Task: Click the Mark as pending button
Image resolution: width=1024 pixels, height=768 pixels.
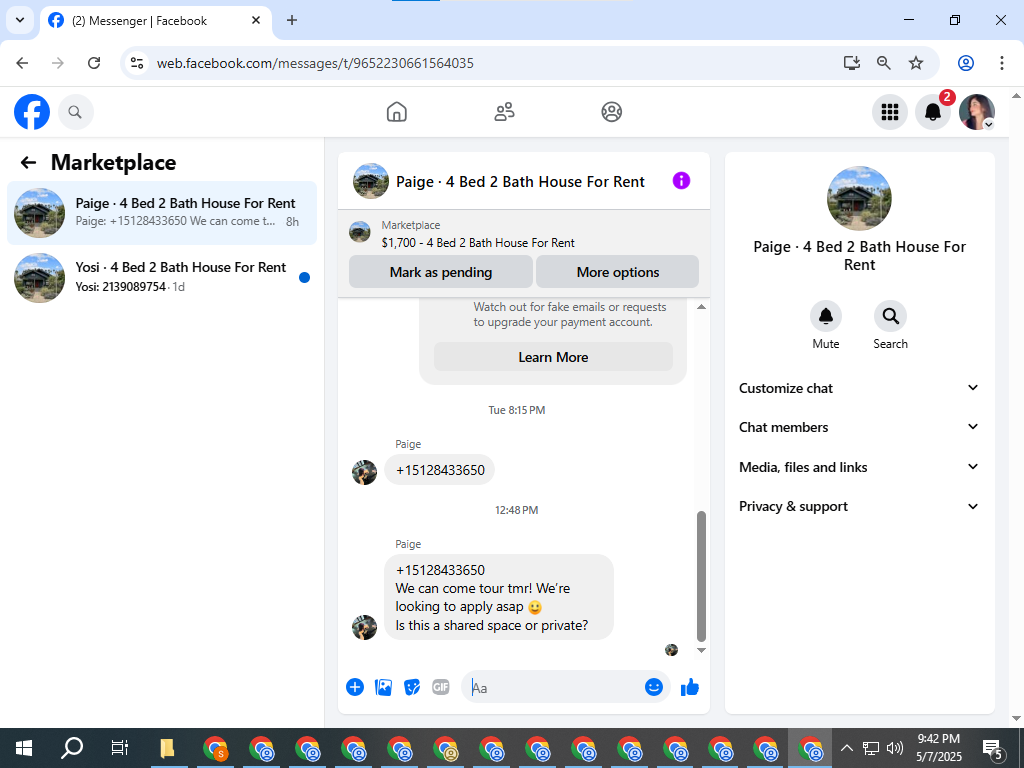Action: [441, 272]
